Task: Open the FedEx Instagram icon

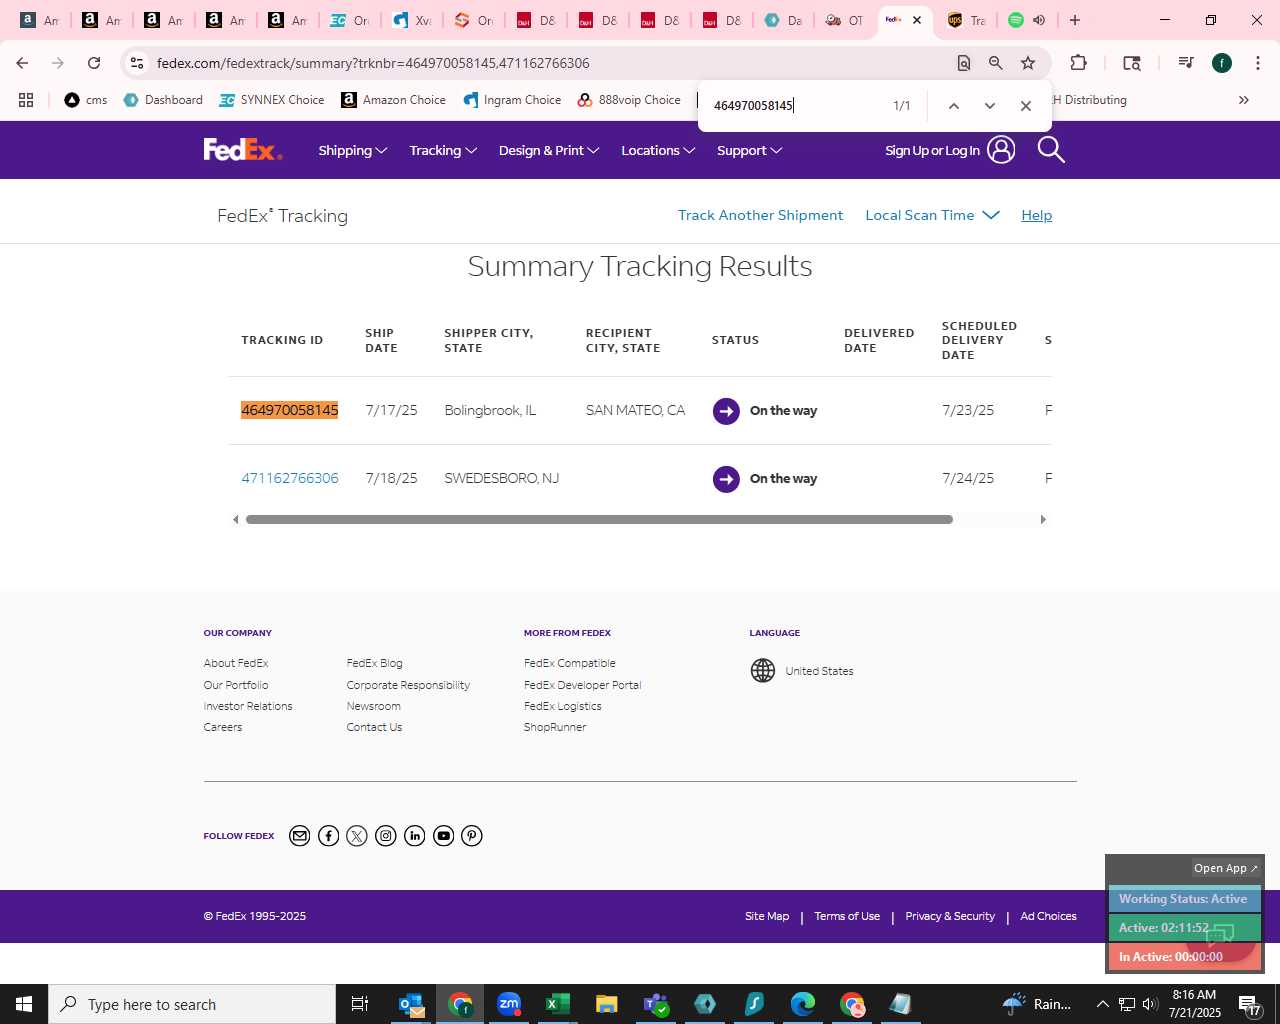Action: click(x=386, y=836)
